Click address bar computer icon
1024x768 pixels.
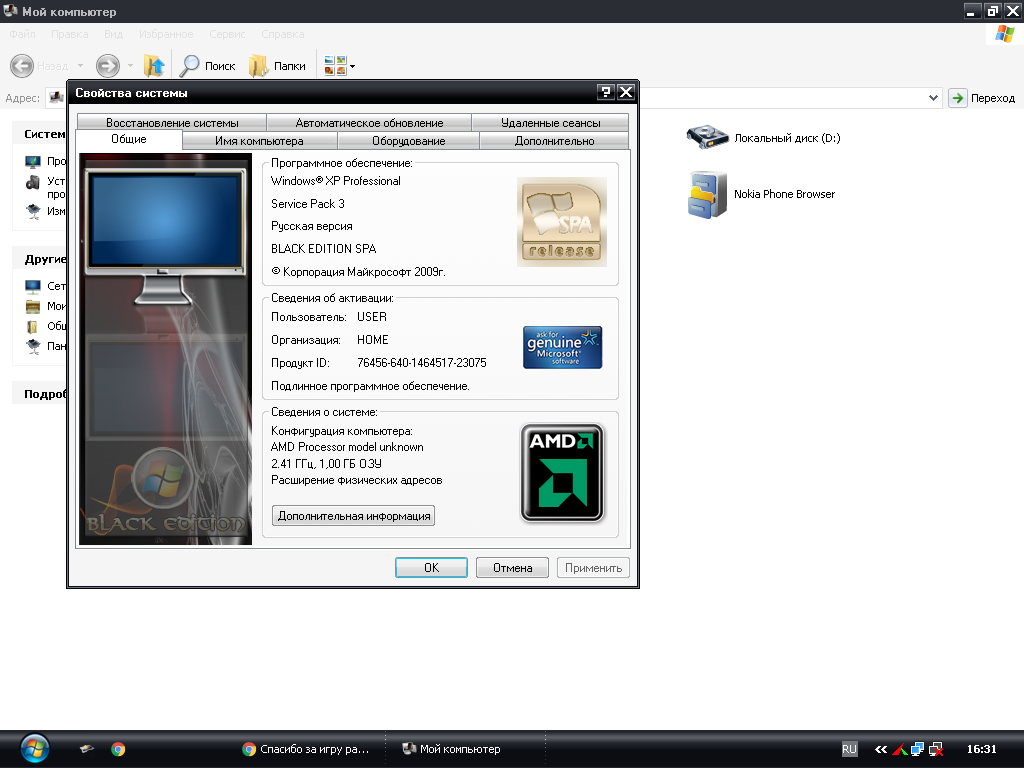57,98
